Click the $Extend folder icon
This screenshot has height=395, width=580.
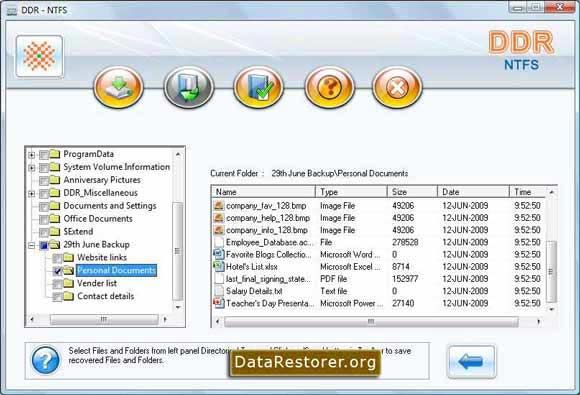point(55,232)
